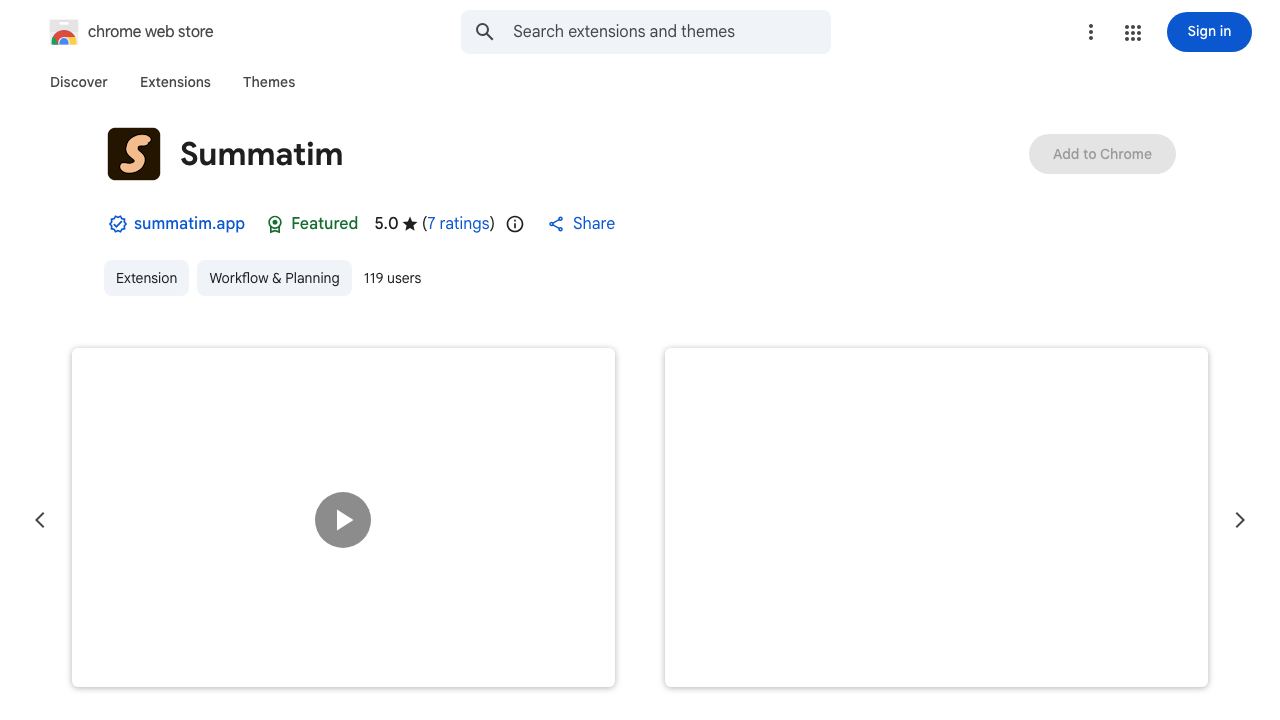Screen dimensions: 1280x720
Task: Click the Chrome Web Store logo icon
Action: pos(64,32)
